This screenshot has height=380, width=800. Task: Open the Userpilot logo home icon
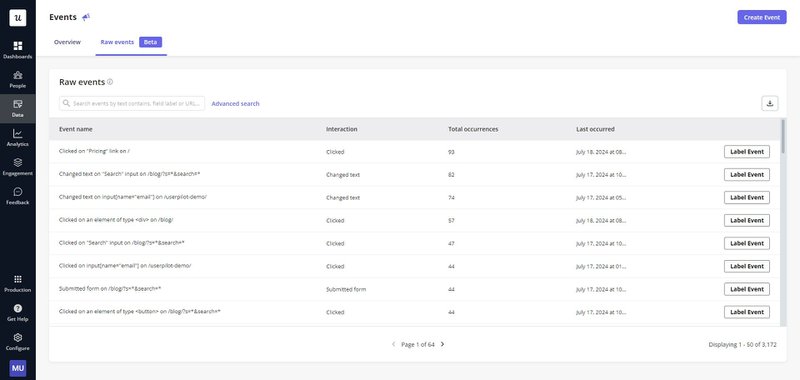[17, 18]
